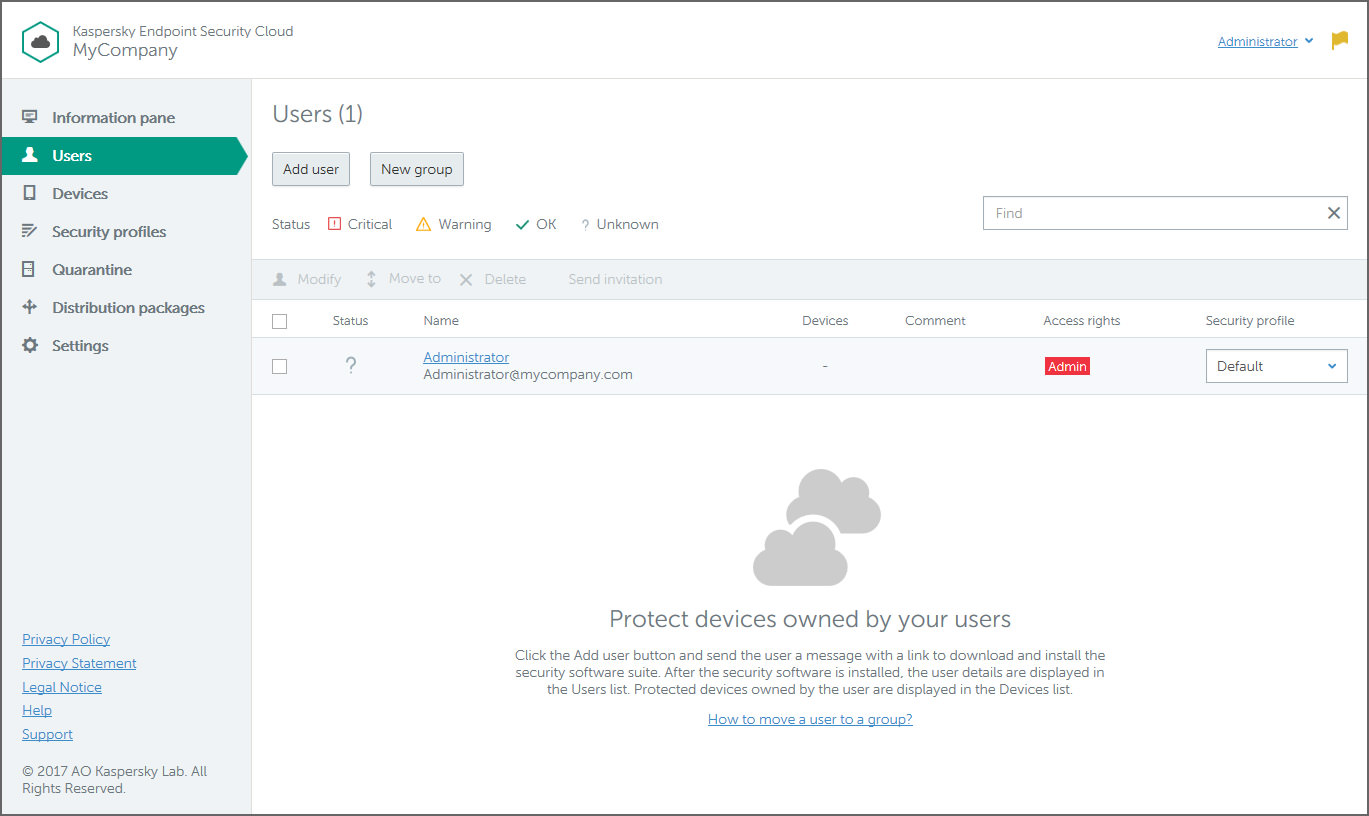This screenshot has height=816, width=1369.
Task: Click the Delete toolbar label
Action: (505, 279)
